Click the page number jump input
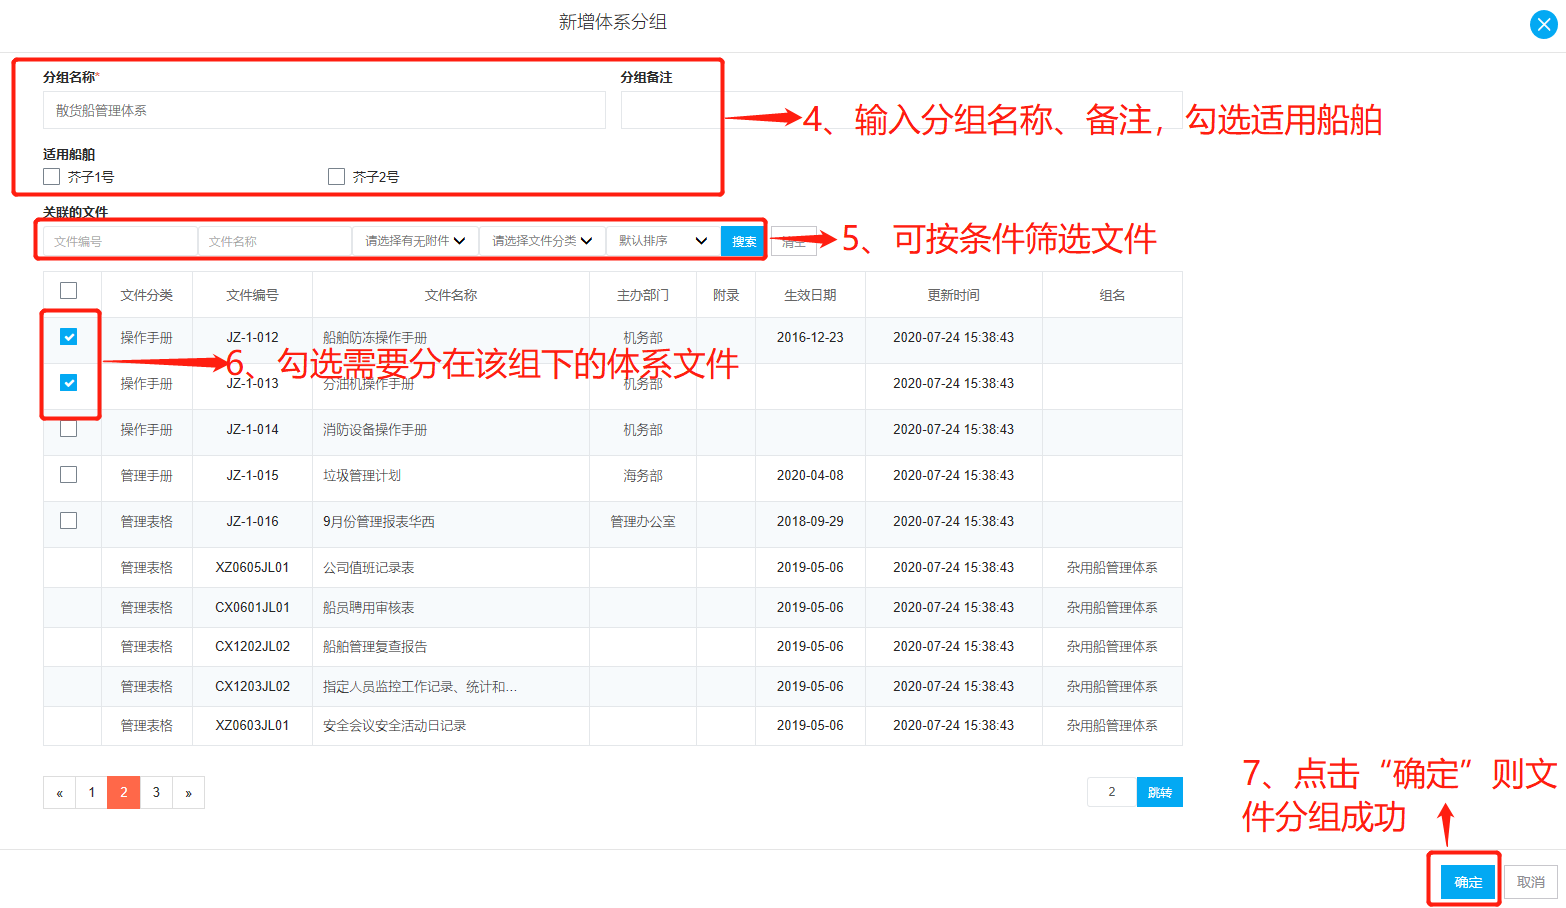The image size is (1566, 908). (1112, 792)
